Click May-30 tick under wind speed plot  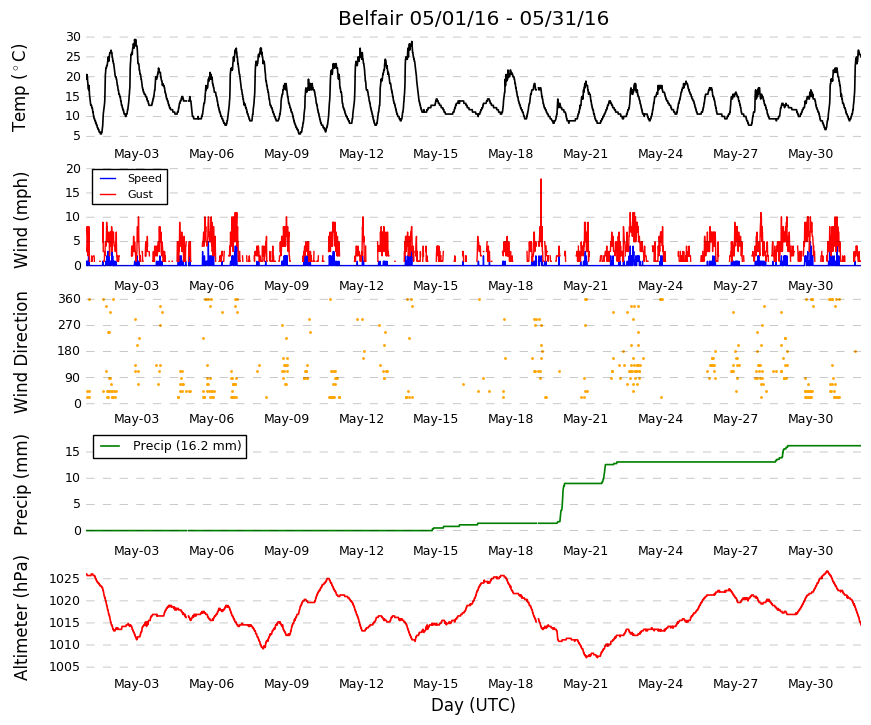(810, 286)
